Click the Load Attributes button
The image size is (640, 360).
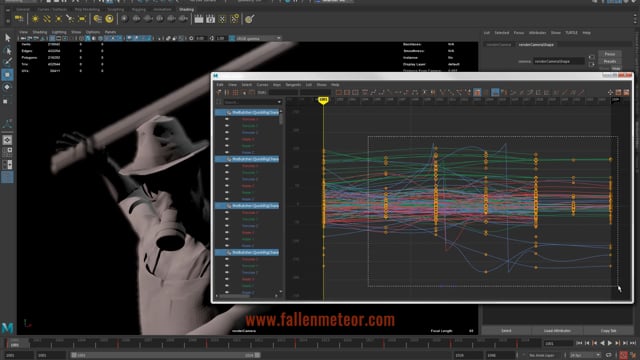pos(557,331)
